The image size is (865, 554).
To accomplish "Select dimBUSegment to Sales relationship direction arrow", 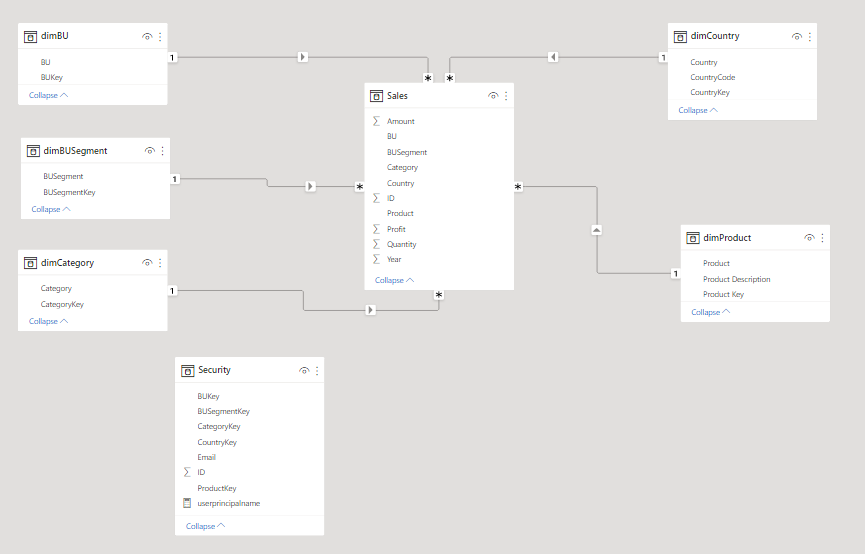I will [310, 187].
